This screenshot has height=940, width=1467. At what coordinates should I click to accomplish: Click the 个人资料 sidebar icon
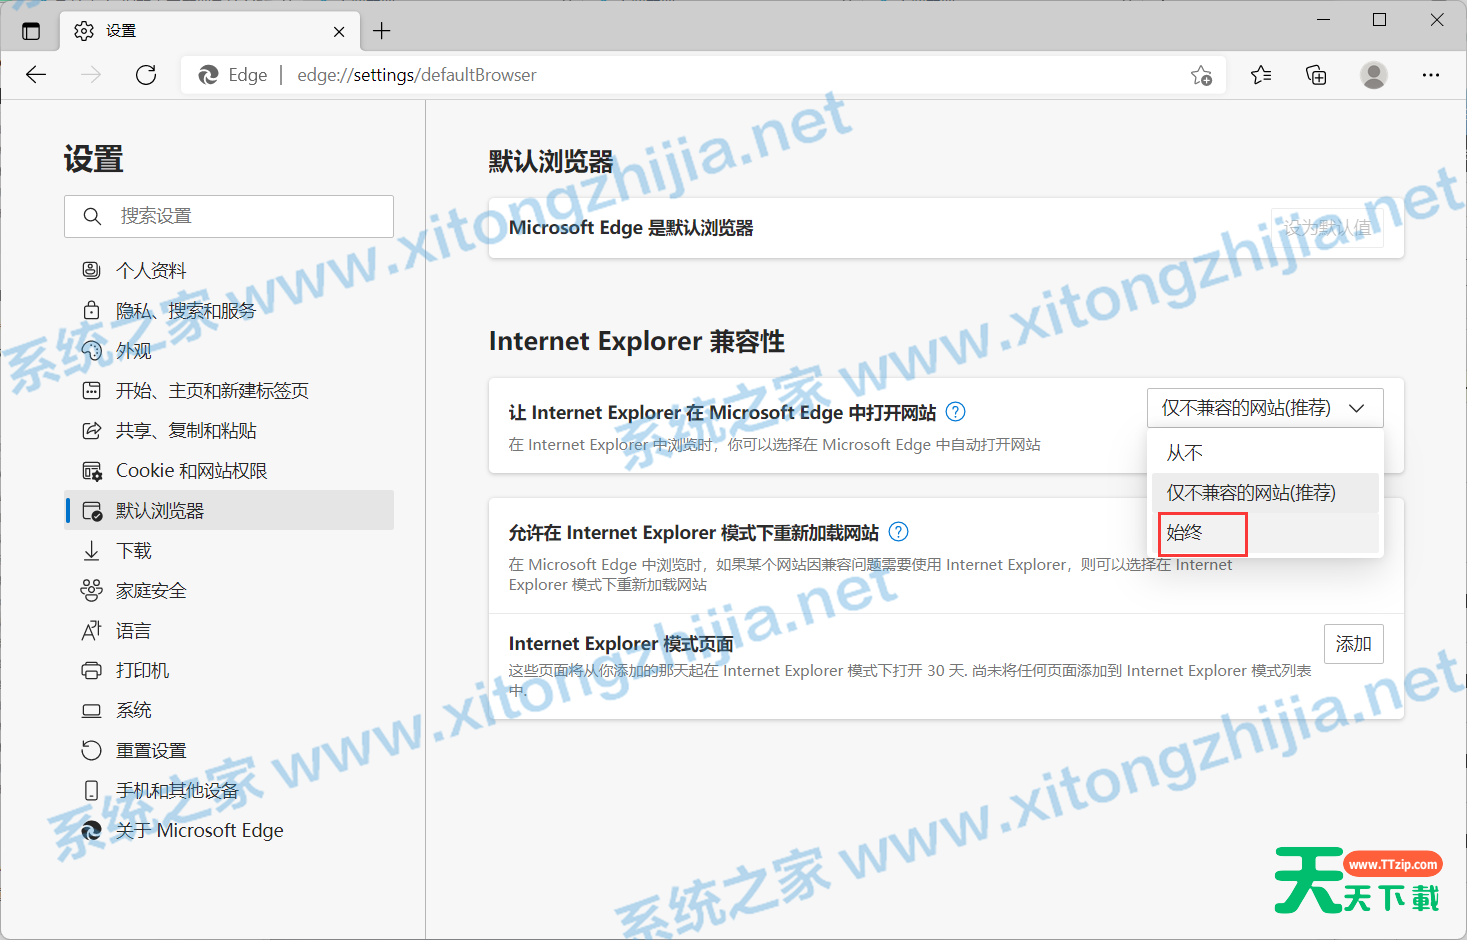[x=91, y=270]
